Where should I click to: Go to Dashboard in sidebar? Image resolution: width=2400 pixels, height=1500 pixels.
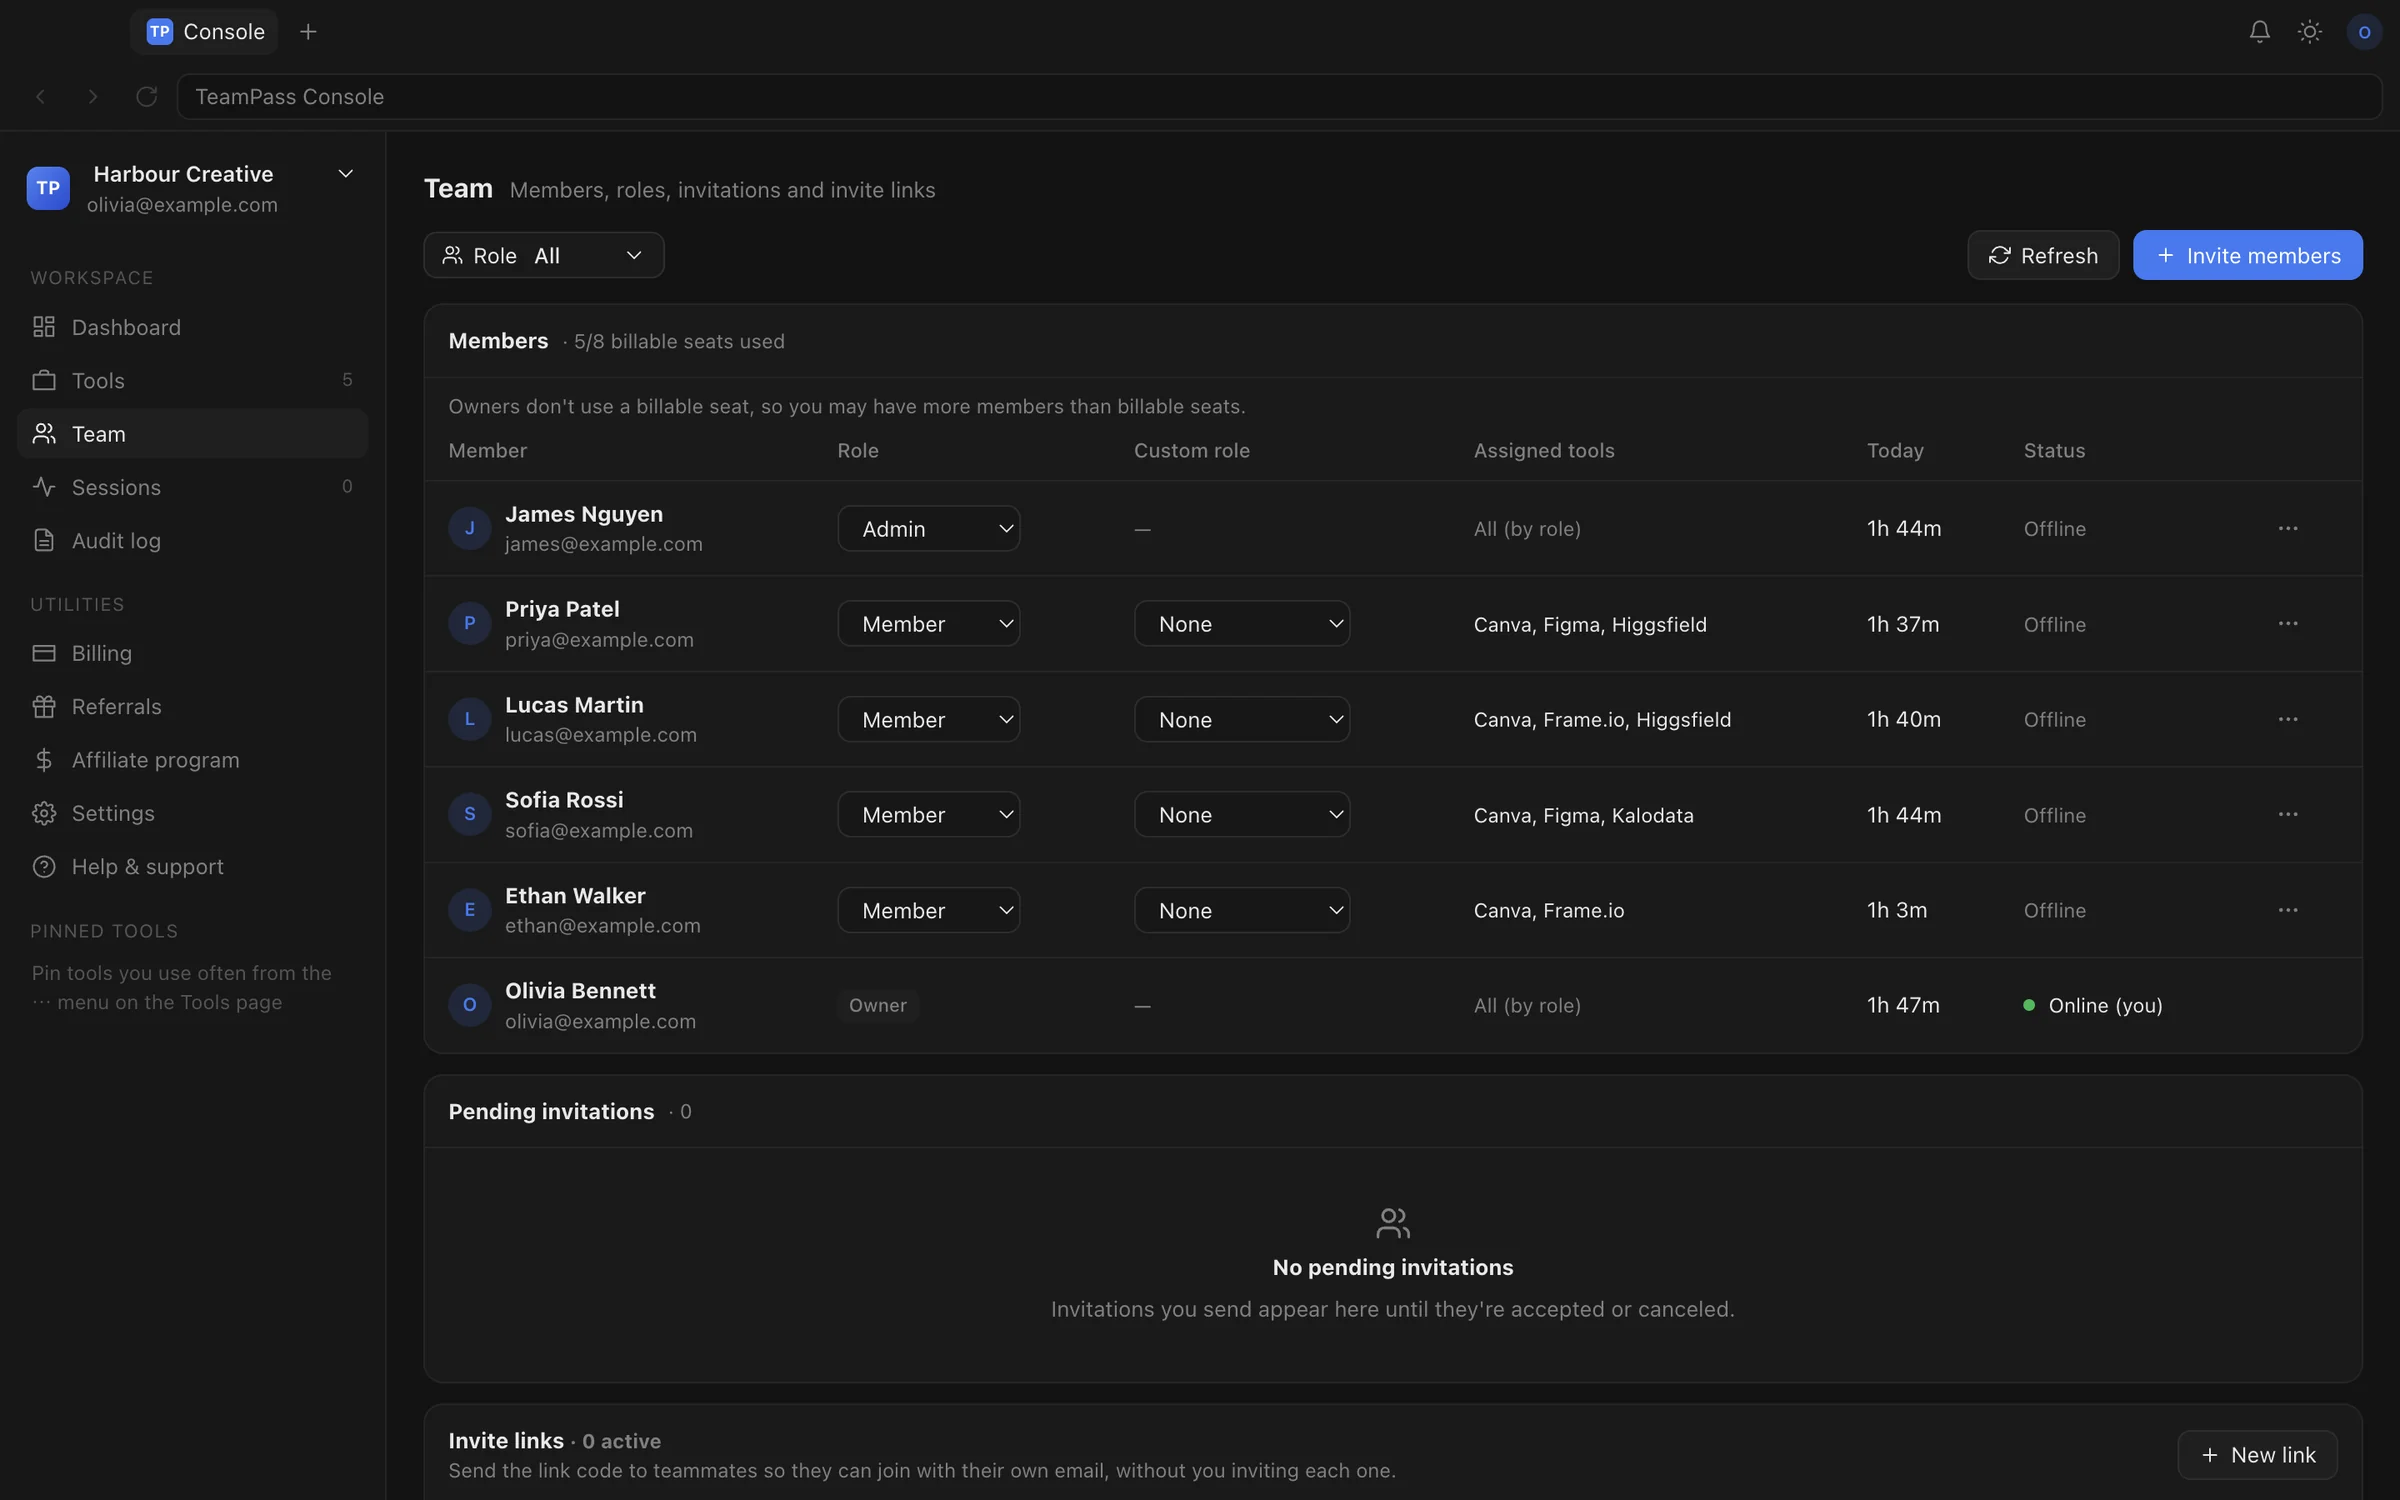[x=193, y=327]
